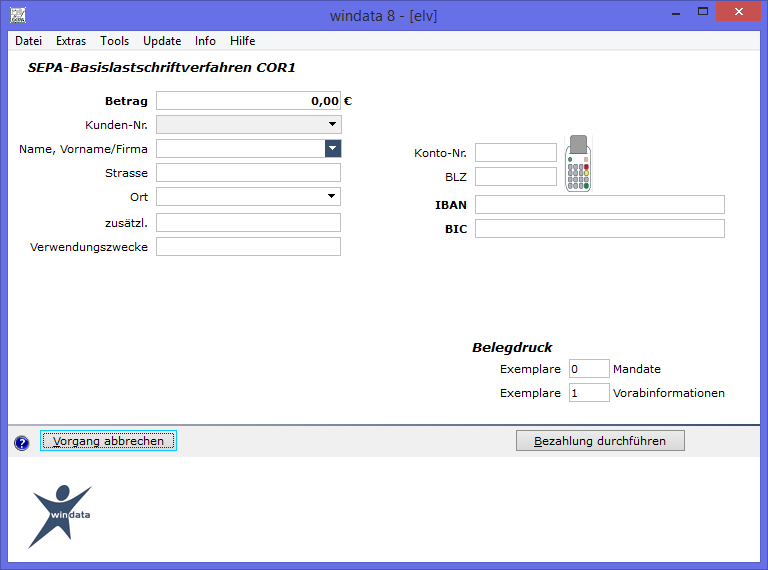Focus the Konto-Nr. input field
768x570 pixels.
point(516,152)
